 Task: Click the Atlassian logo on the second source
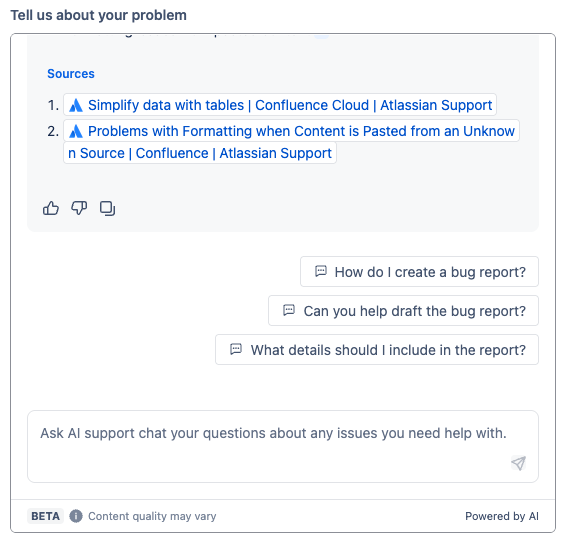76,131
